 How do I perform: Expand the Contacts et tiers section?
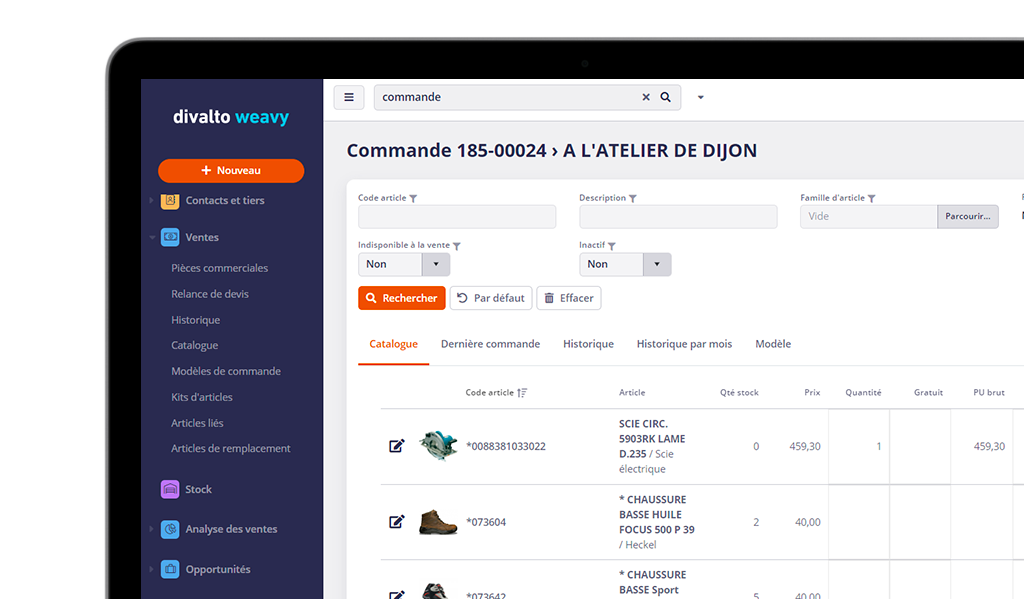pos(152,201)
